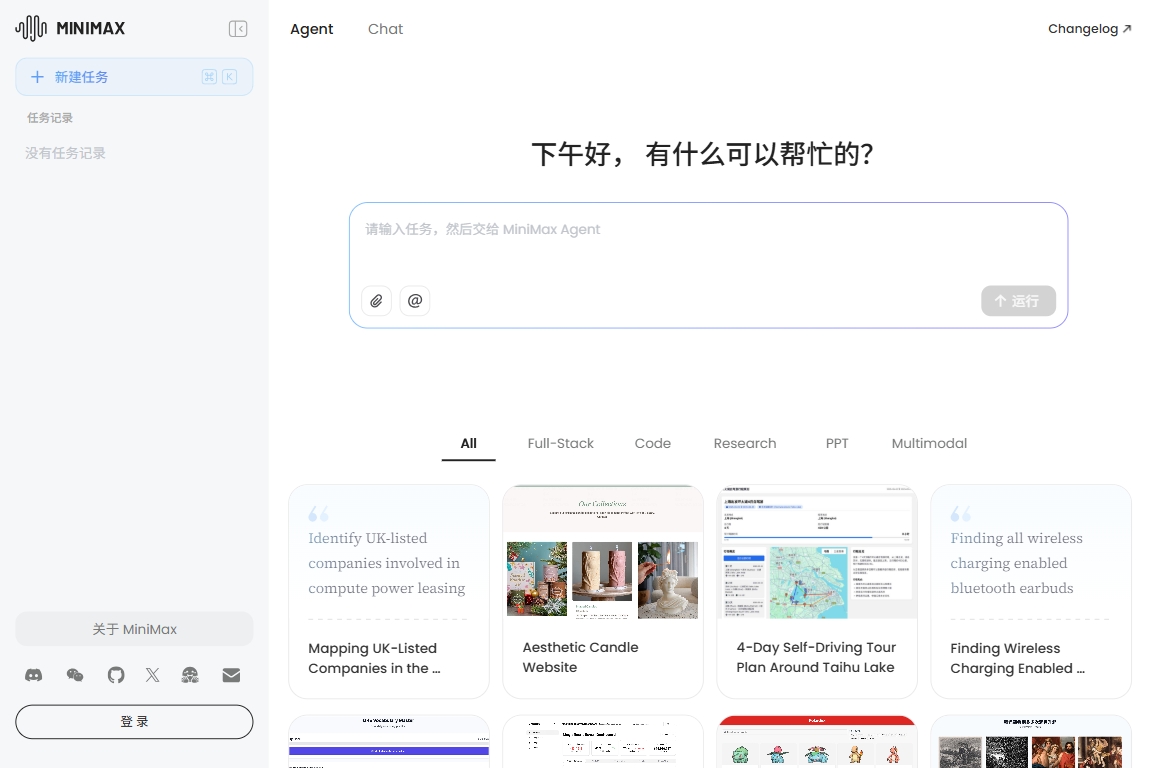Screen dimensions: 1152x768
Task: Select the Agent tab
Action: (311, 29)
